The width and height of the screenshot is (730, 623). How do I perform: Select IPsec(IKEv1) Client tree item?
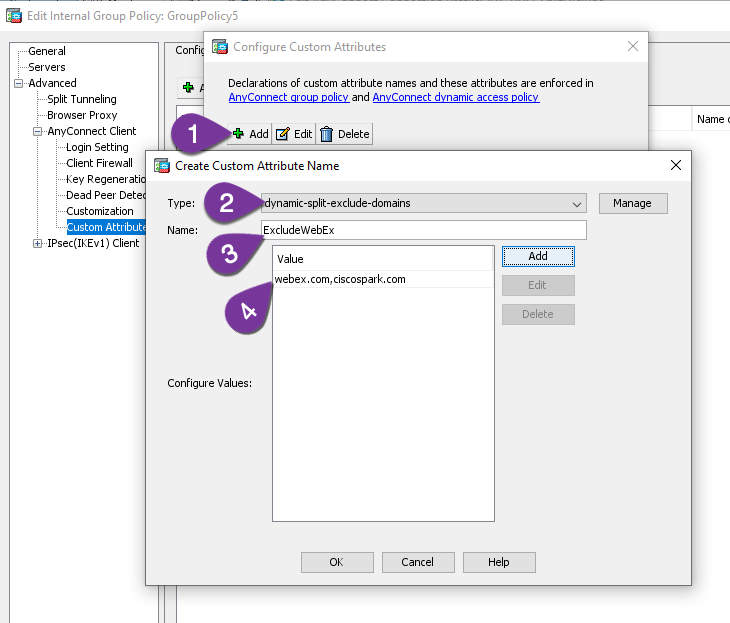point(93,243)
